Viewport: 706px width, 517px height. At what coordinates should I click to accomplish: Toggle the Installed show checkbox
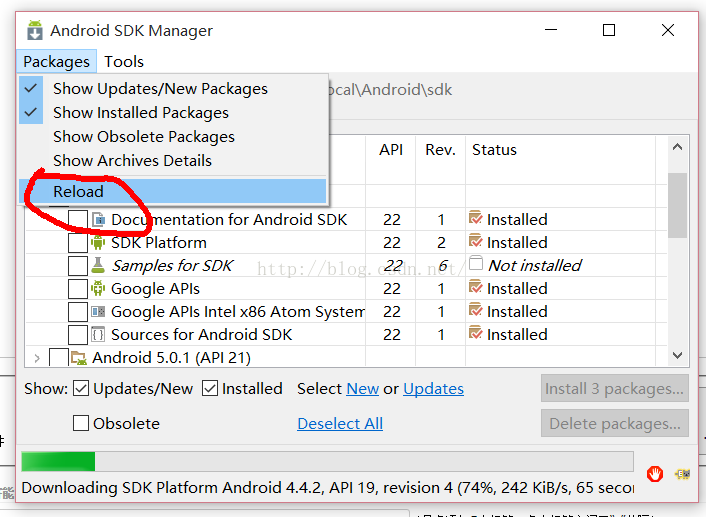(210, 389)
